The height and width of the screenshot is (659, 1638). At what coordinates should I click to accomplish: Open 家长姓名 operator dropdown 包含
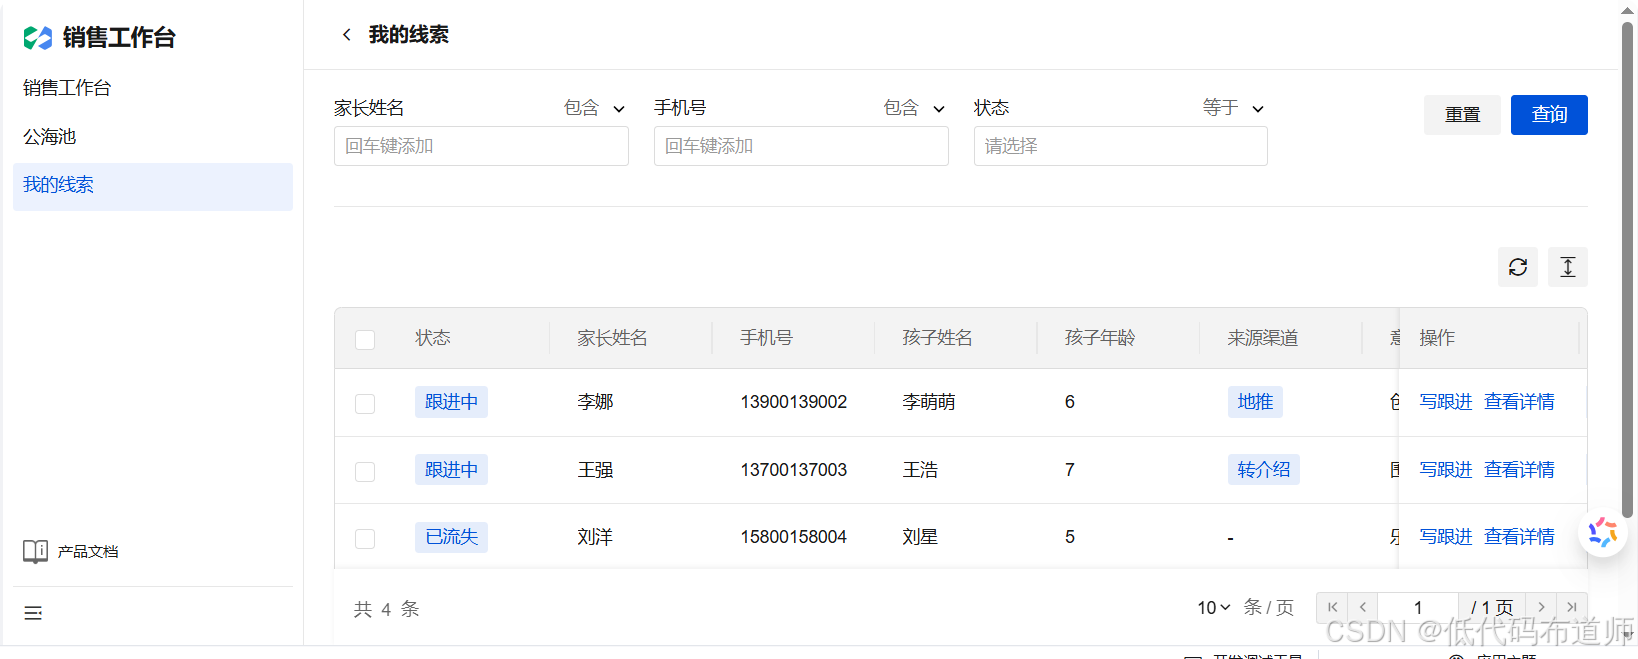595,108
